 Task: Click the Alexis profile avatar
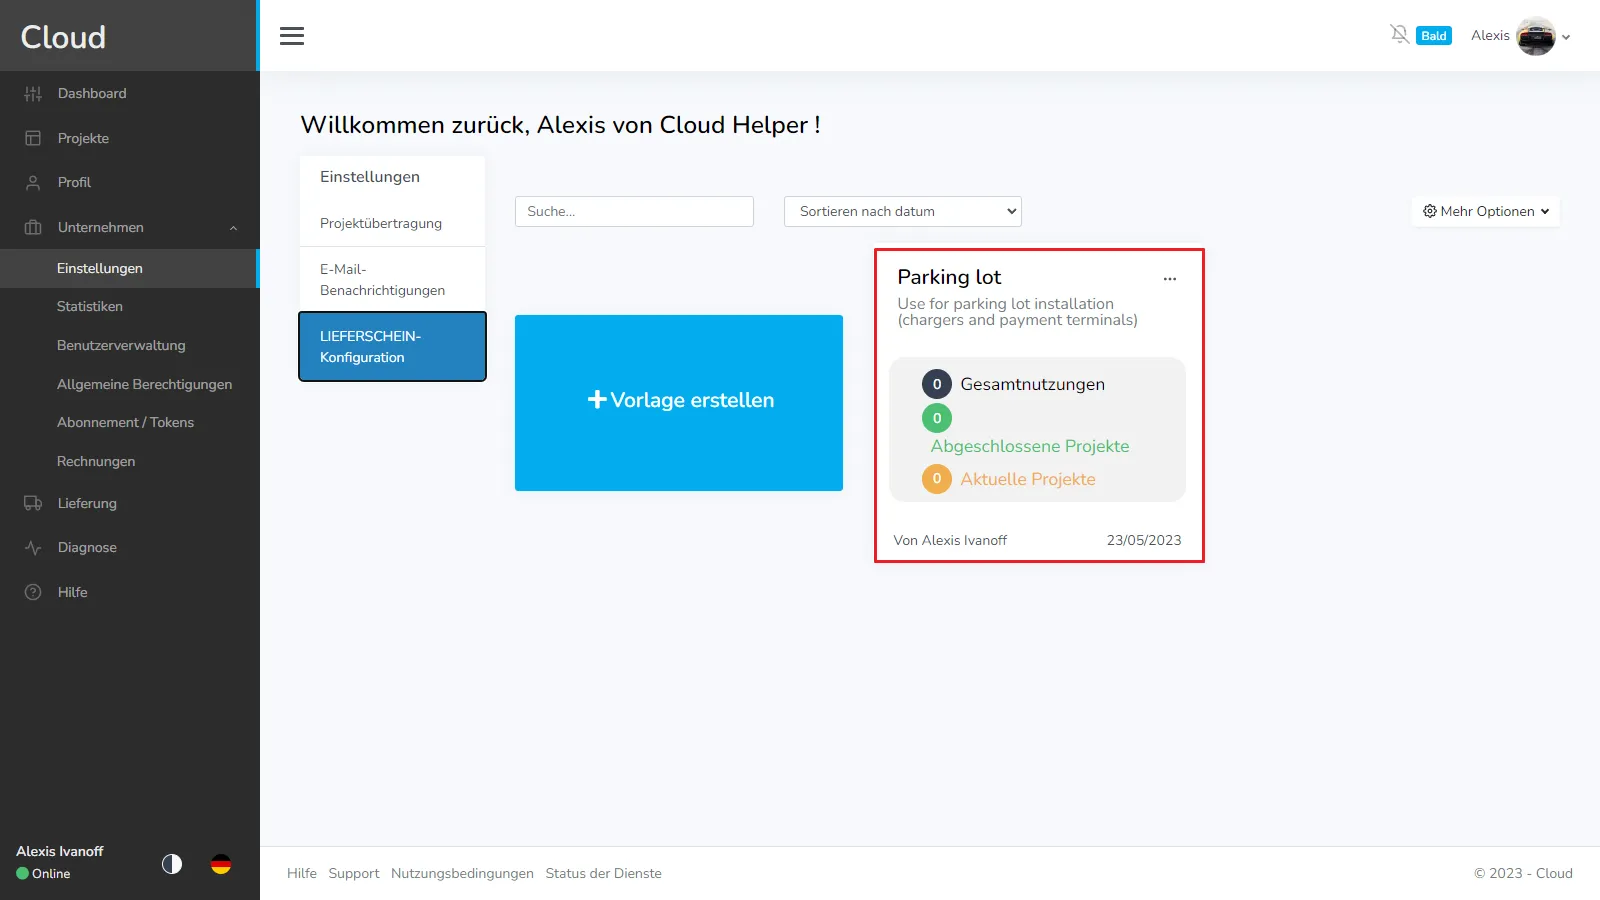[1536, 36]
